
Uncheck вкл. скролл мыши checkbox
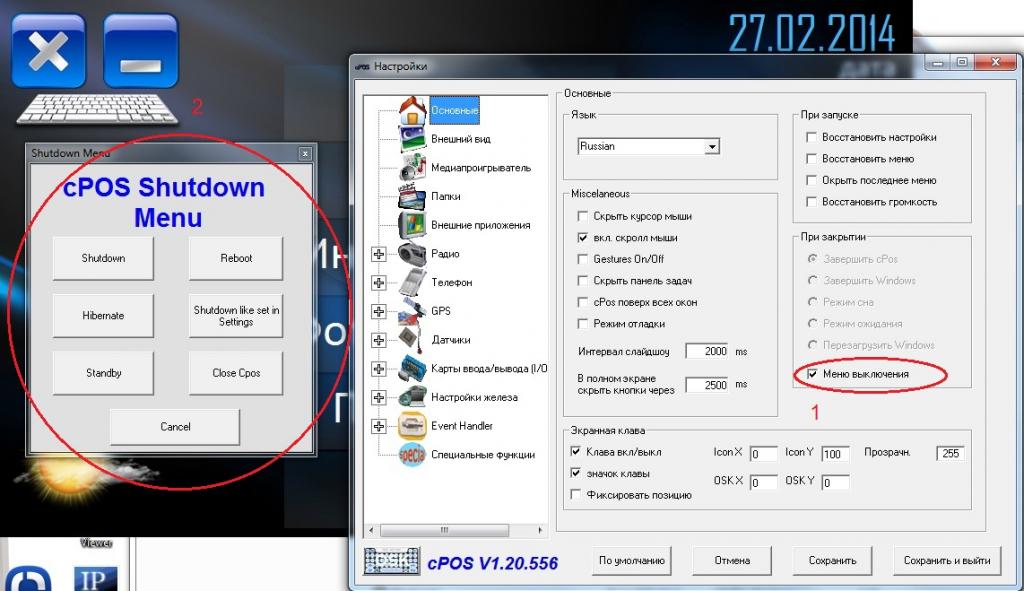(x=583, y=238)
